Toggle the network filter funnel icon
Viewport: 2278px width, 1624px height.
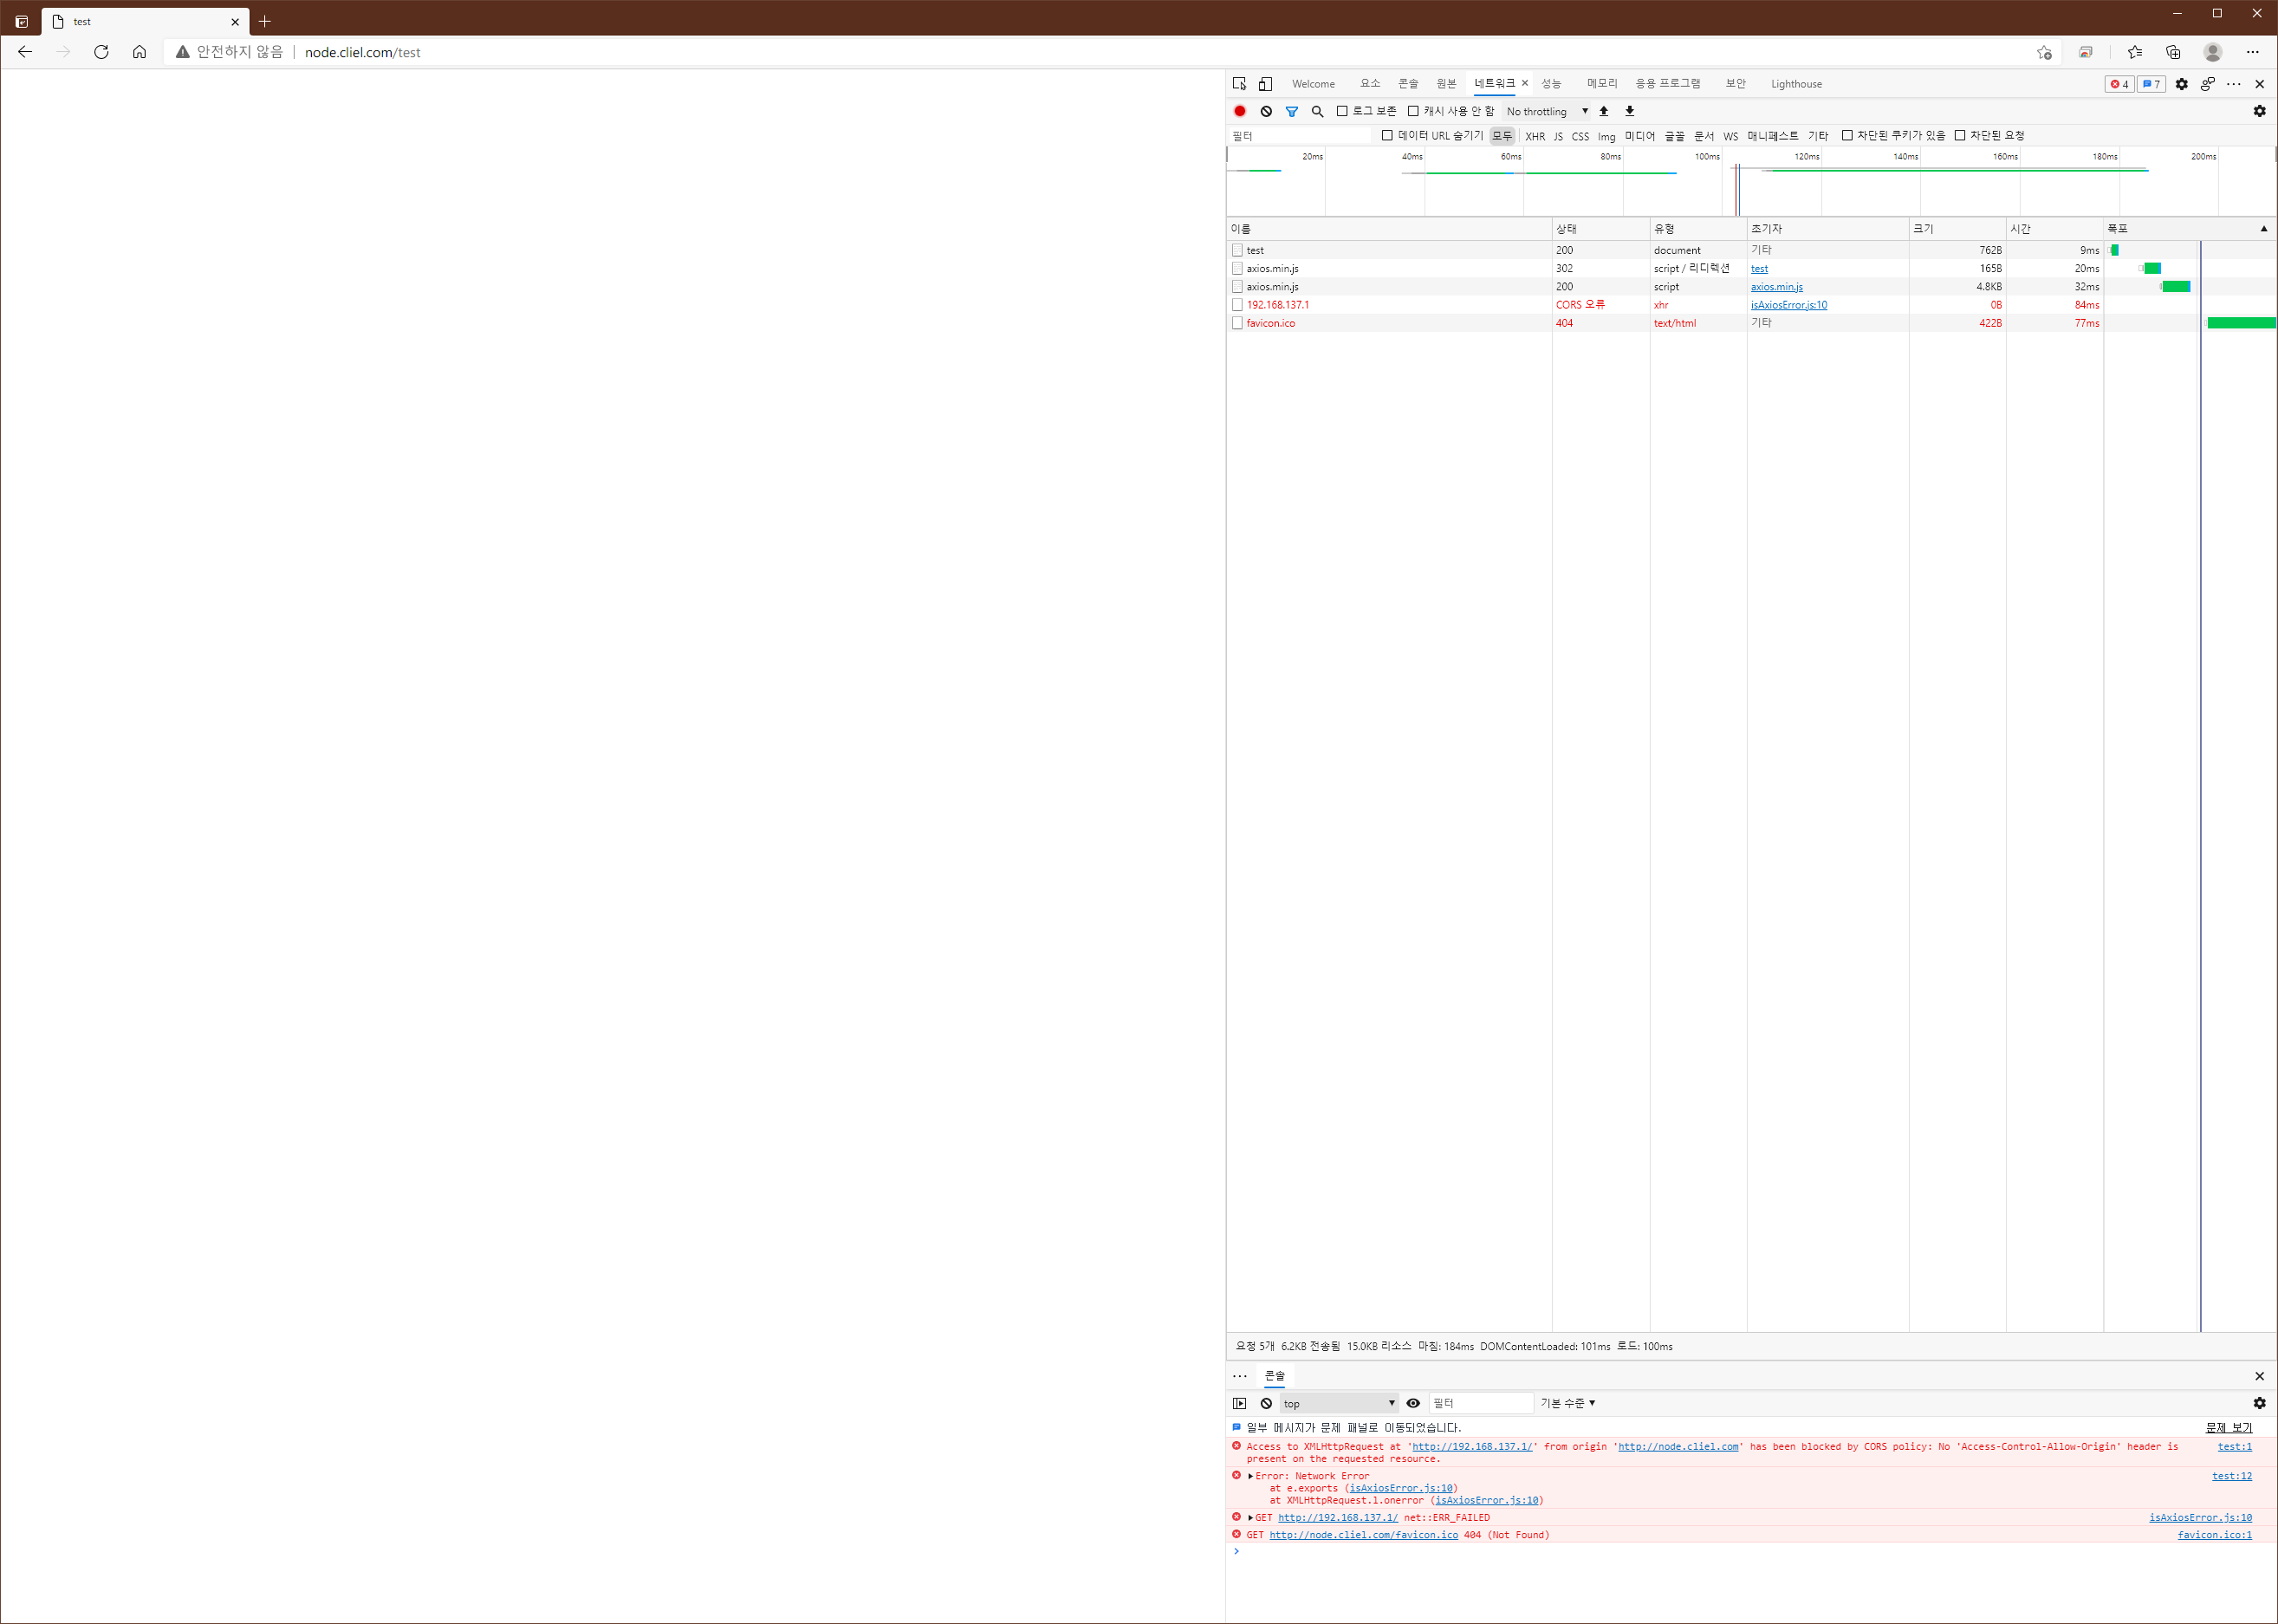(1292, 111)
